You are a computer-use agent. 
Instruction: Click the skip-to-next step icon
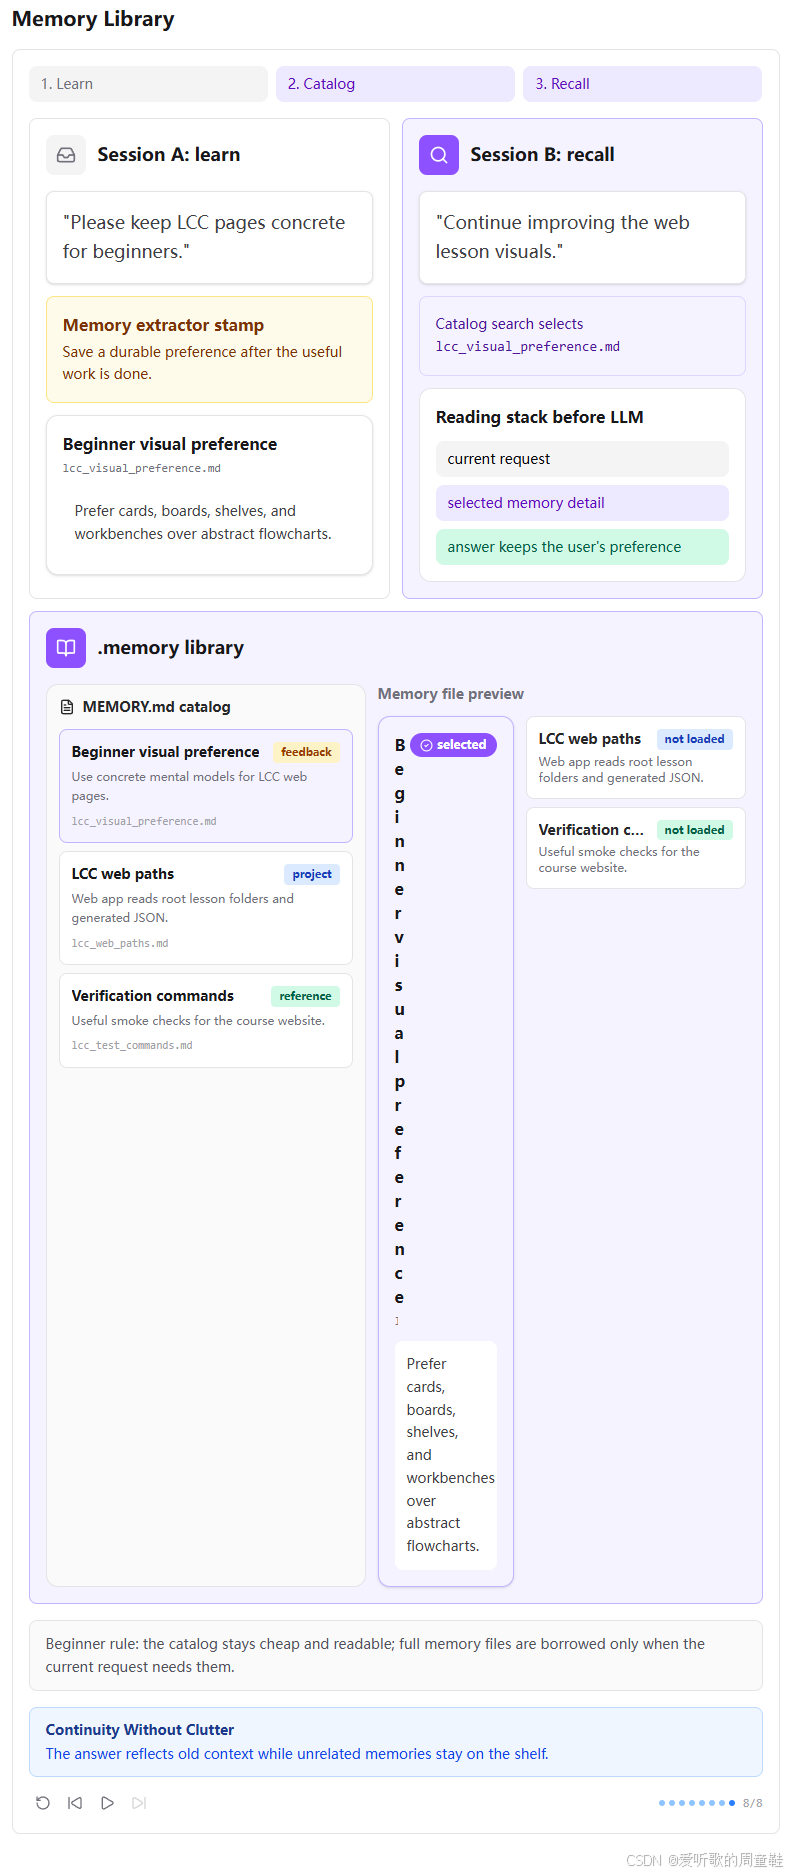(139, 1803)
